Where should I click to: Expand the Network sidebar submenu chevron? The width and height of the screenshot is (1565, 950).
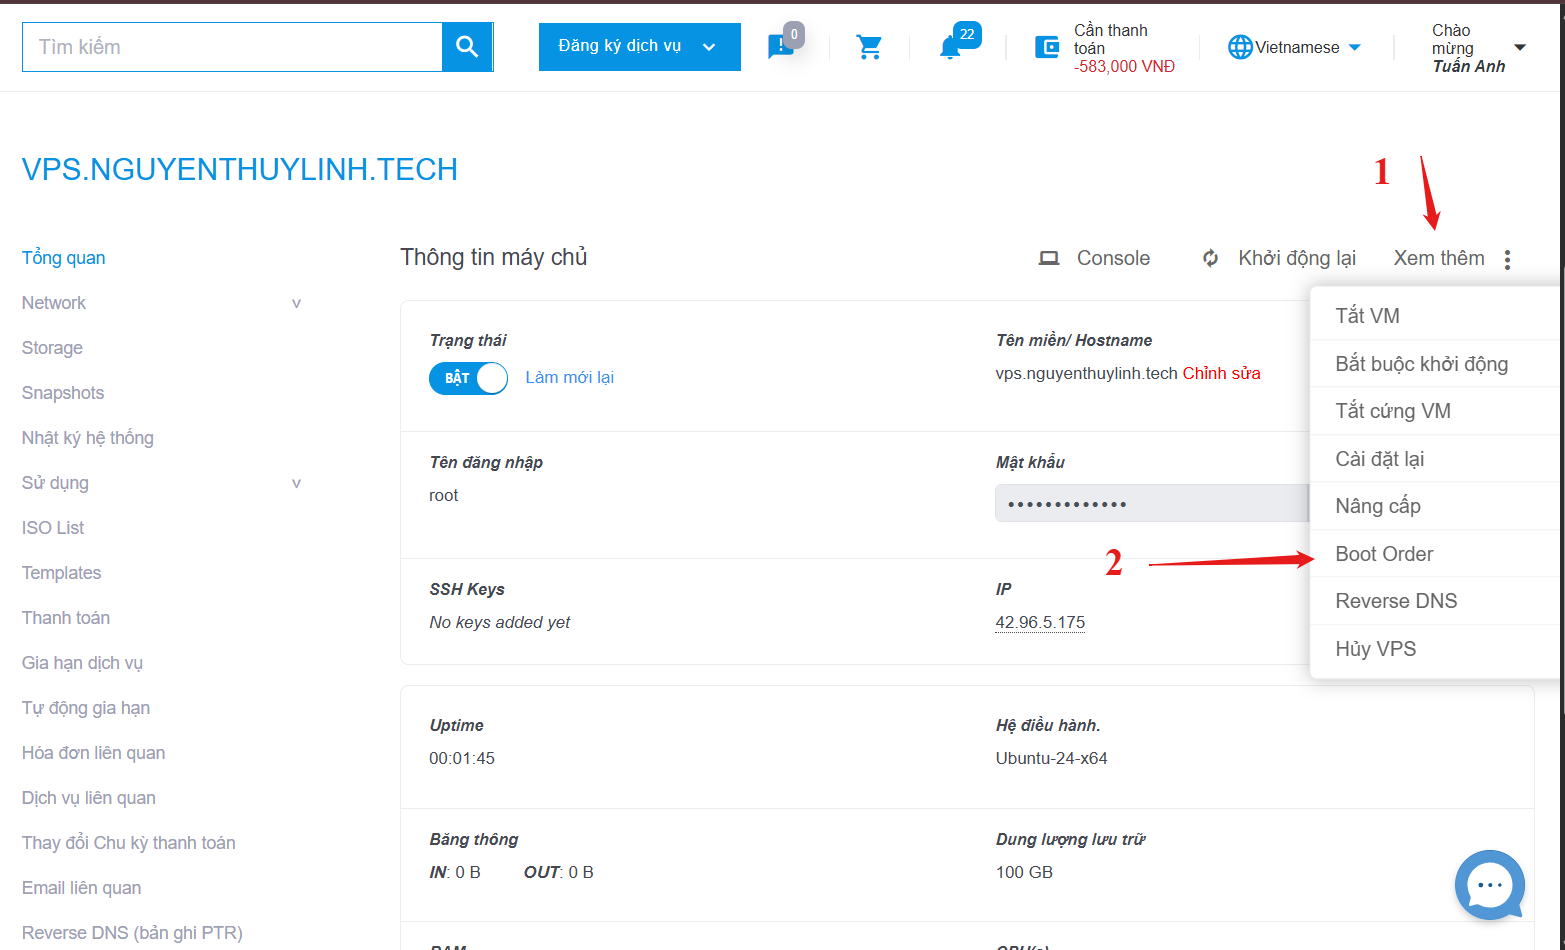(x=296, y=303)
